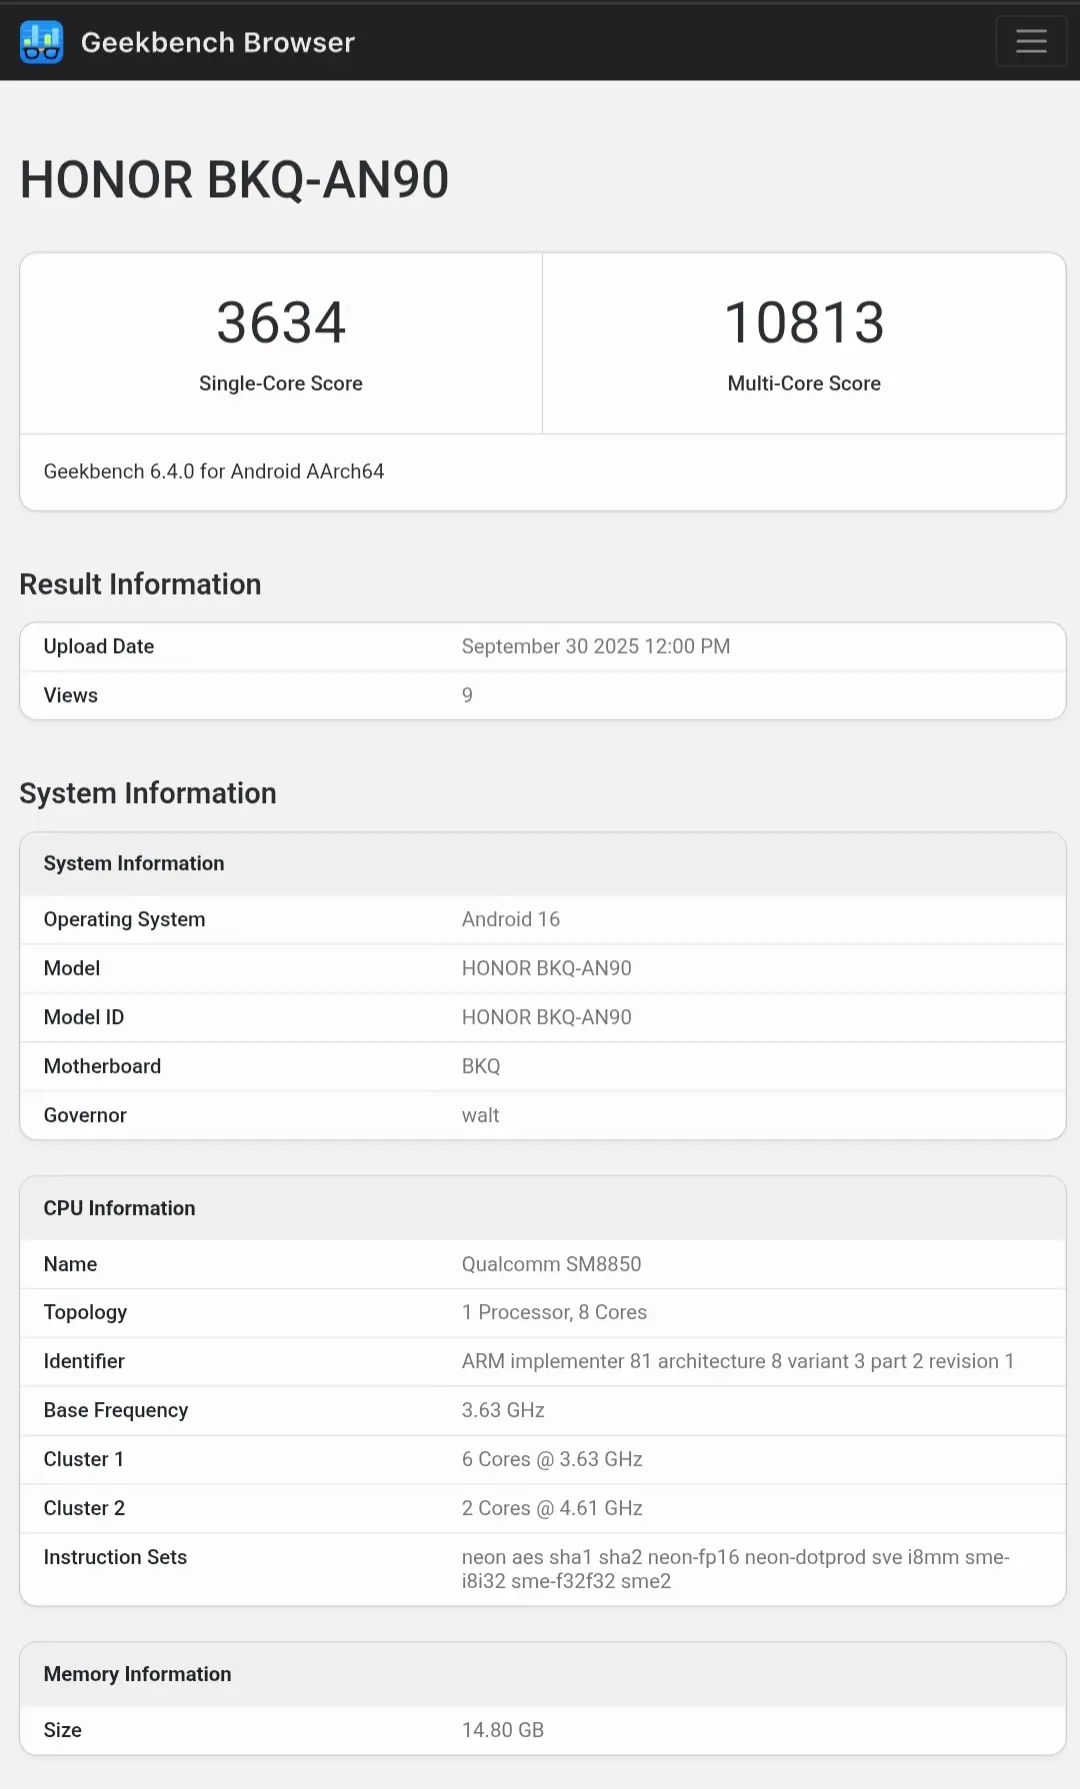Select the Qualcomm SM8850 CPU name
Viewport: 1080px width, 1789px height.
click(551, 1264)
